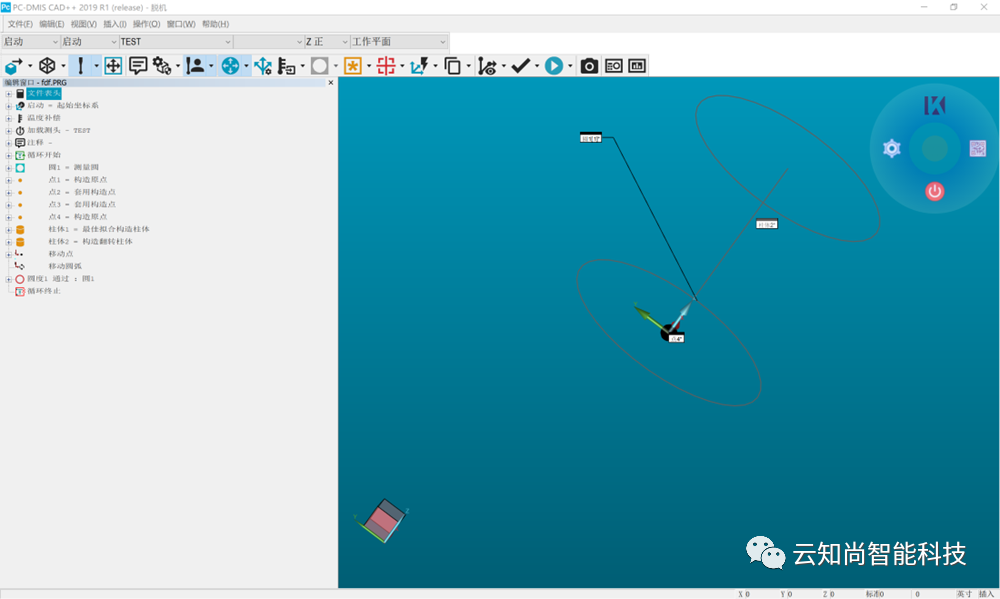Expand the 文件表头 tree node
Viewport: 1000px width, 599px height.
pyautogui.click(x=8, y=94)
